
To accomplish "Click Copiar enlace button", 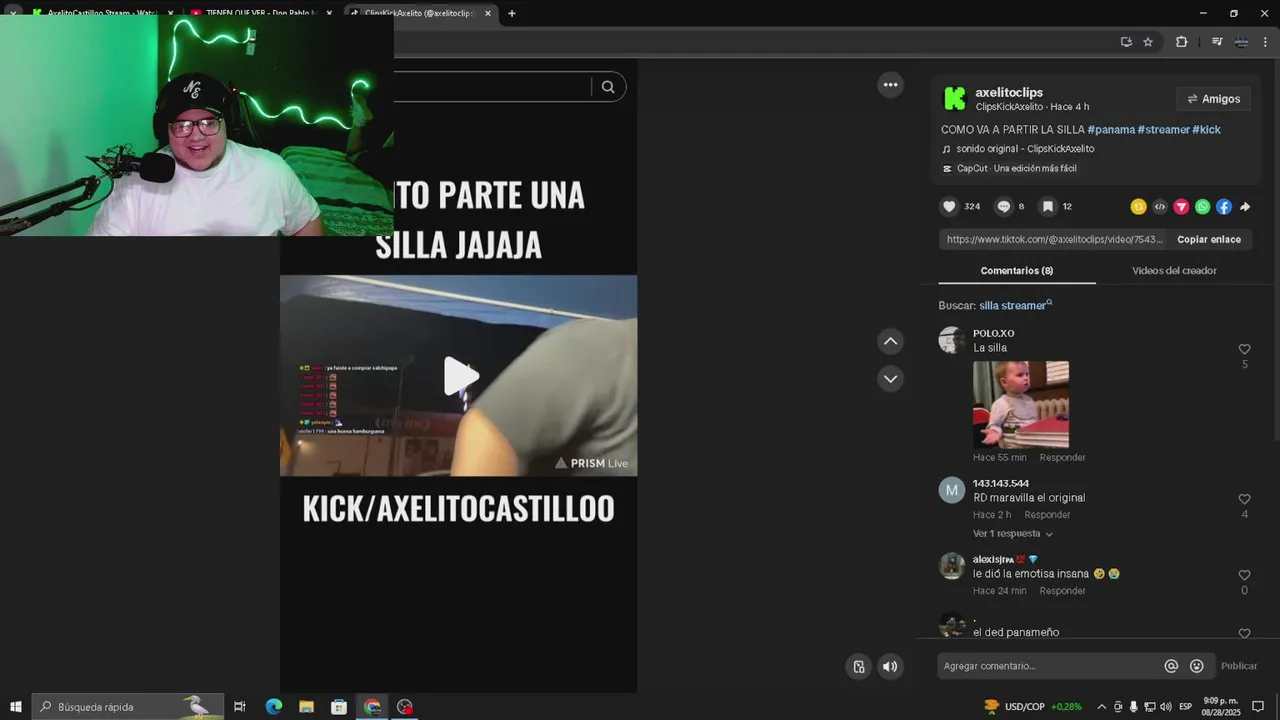I will [x=1209, y=240].
